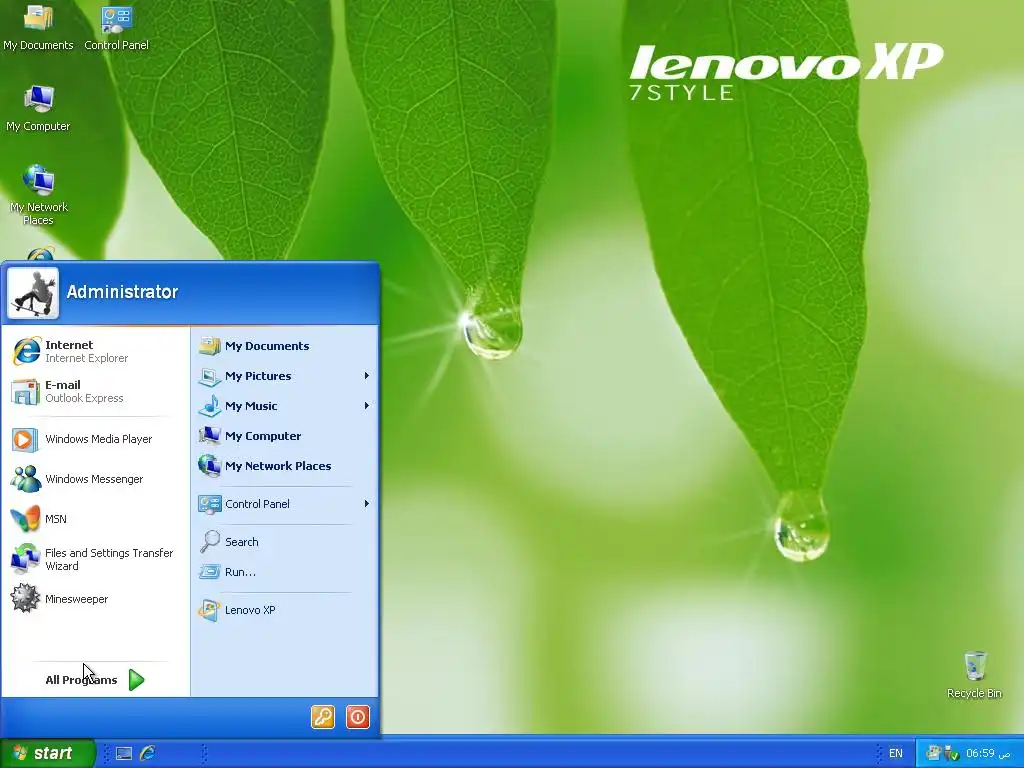Screen dimensions: 1024x768
Task: Open Control Panel desktop icon
Action: point(116,27)
